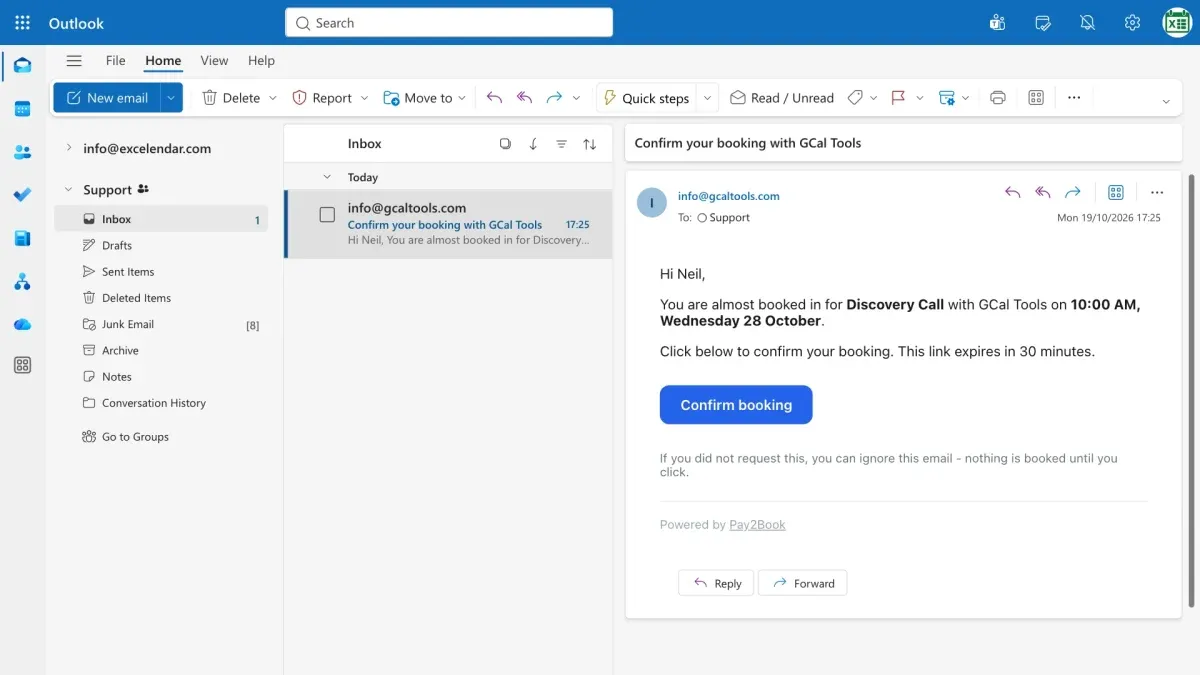The image size is (1200, 675).
Task: Switch to the View tab
Action: coord(214,61)
